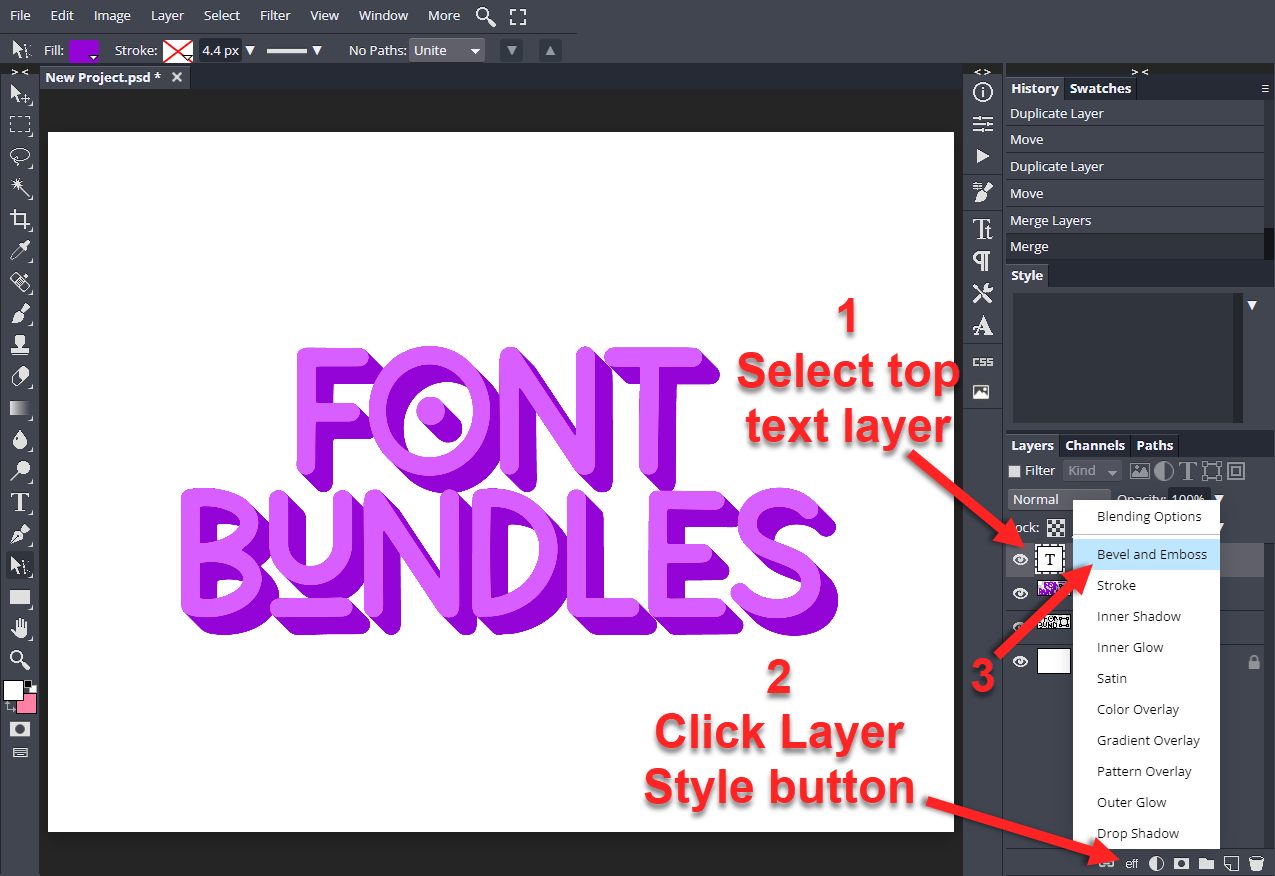Click the eff layer style button

1132,864
